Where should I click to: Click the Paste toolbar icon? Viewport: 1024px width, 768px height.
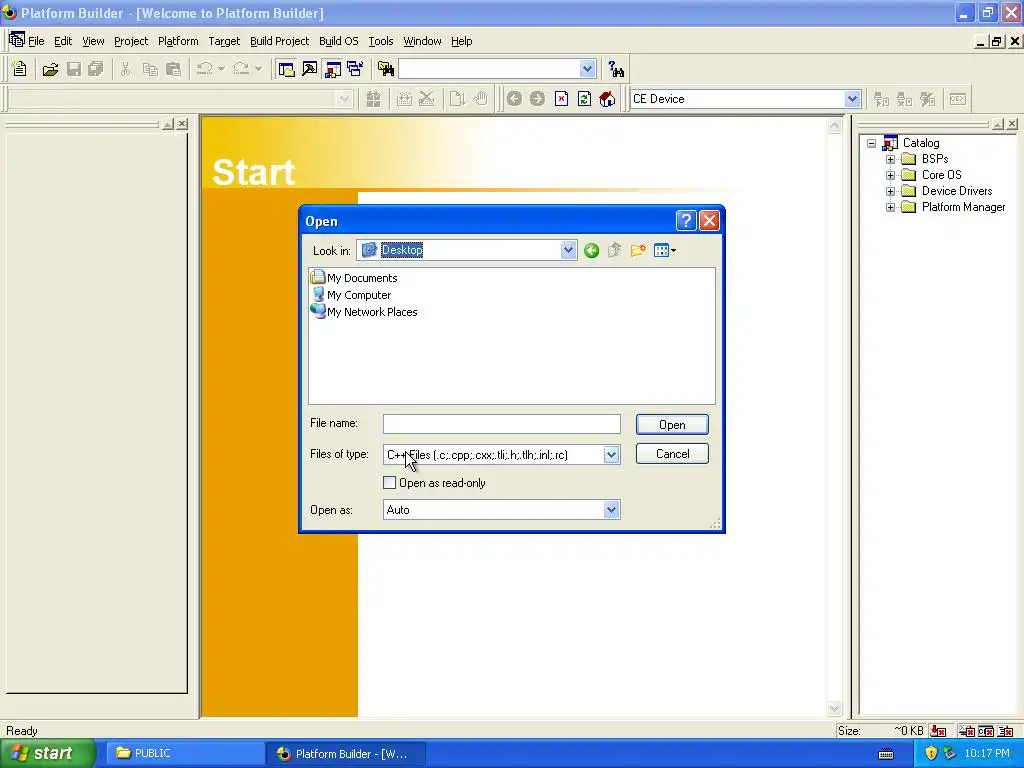coord(173,69)
